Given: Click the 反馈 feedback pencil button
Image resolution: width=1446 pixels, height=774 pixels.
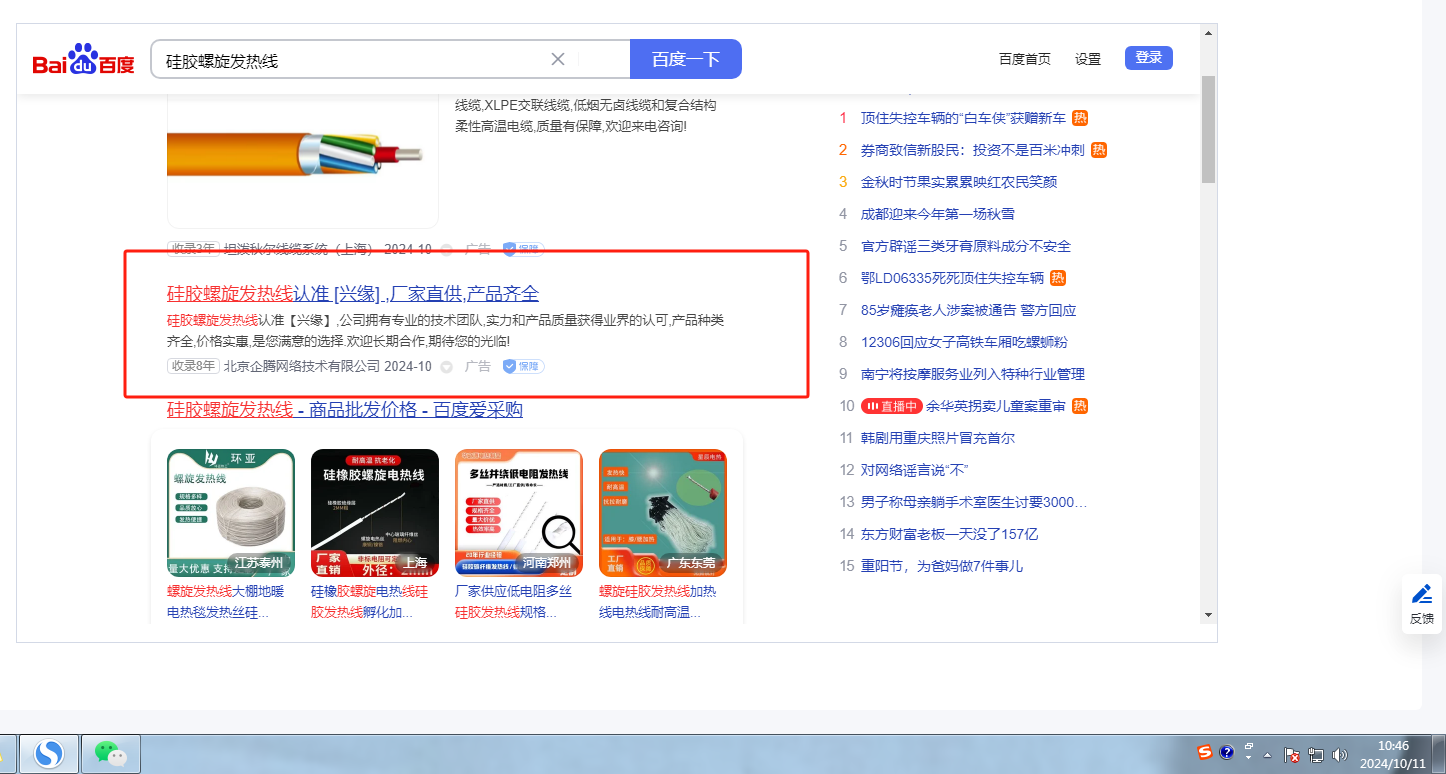Looking at the screenshot, I should pos(1422,604).
